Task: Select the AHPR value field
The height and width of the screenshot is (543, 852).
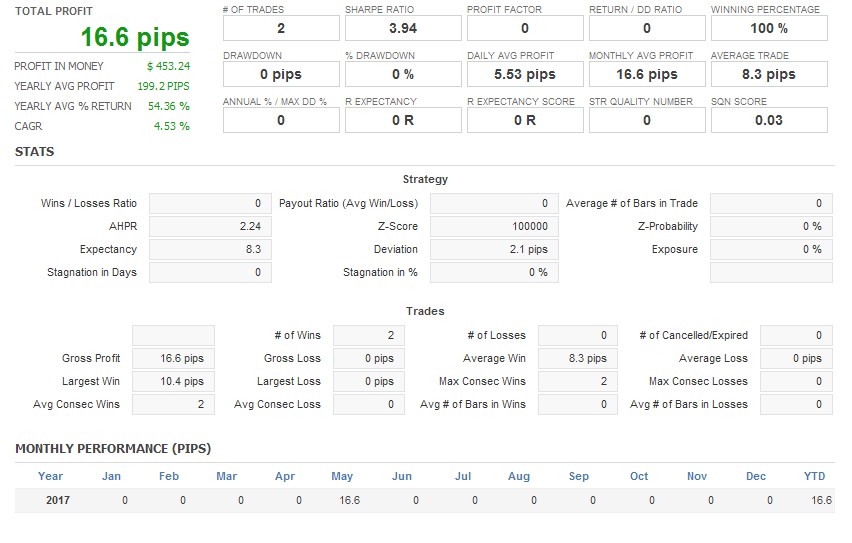Action: pyautogui.click(x=210, y=226)
